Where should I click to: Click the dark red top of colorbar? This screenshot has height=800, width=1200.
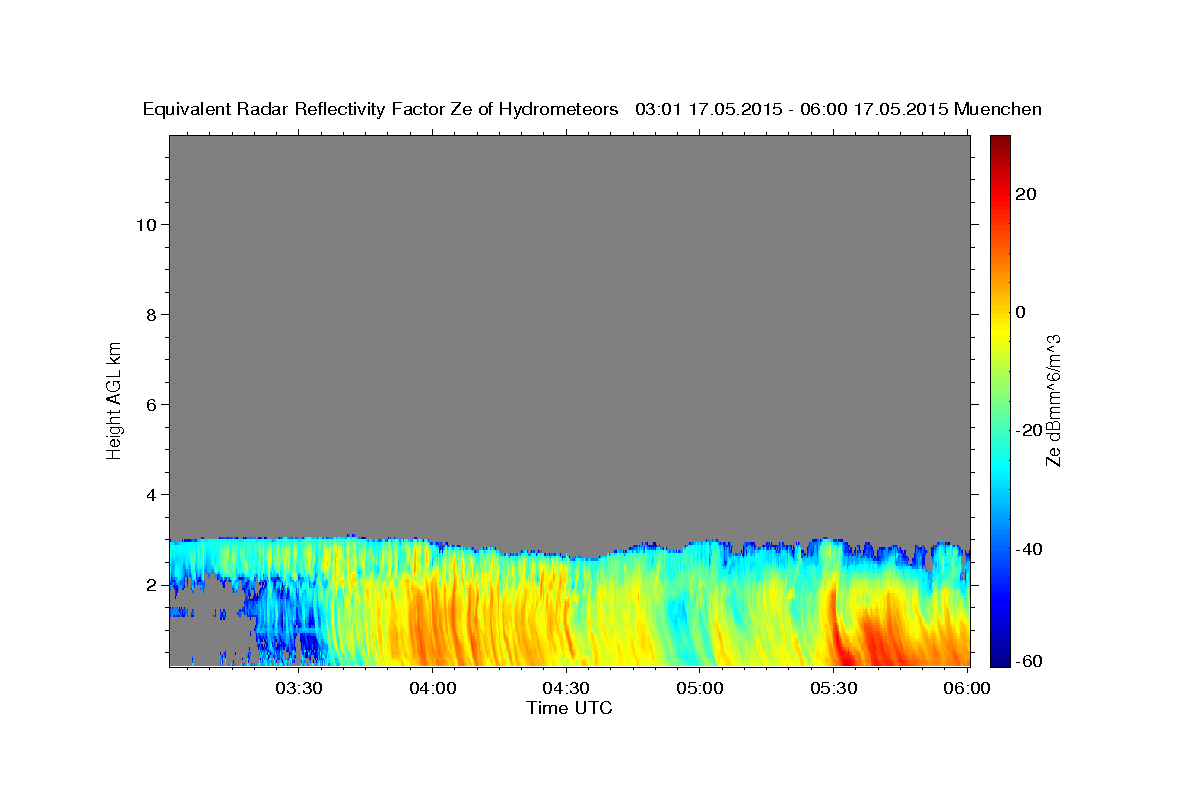tap(999, 142)
